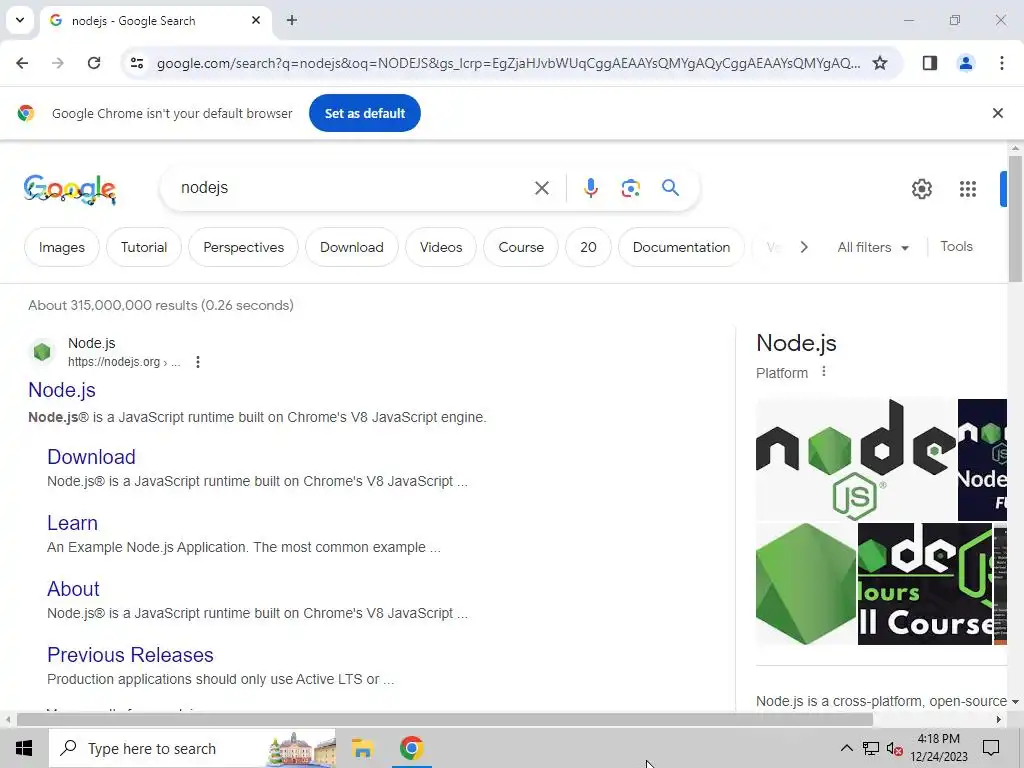The image size is (1024, 768).
Task: Open the tab search dropdown arrow
Action: pos(20,20)
